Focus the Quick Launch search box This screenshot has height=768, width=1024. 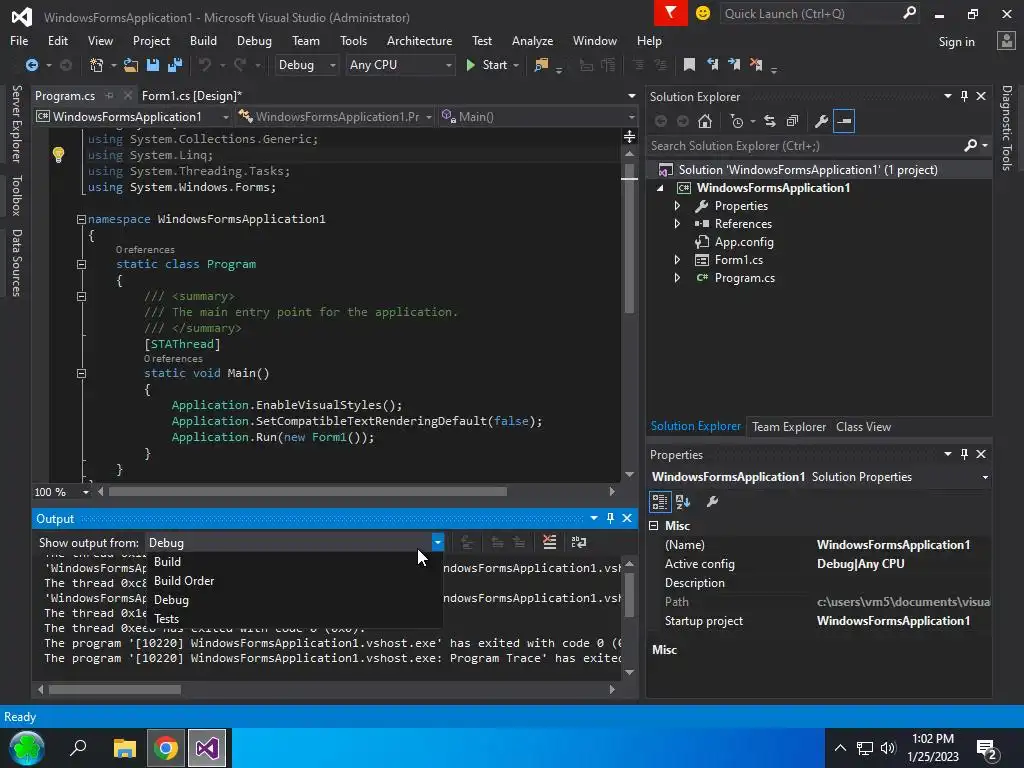(x=811, y=14)
